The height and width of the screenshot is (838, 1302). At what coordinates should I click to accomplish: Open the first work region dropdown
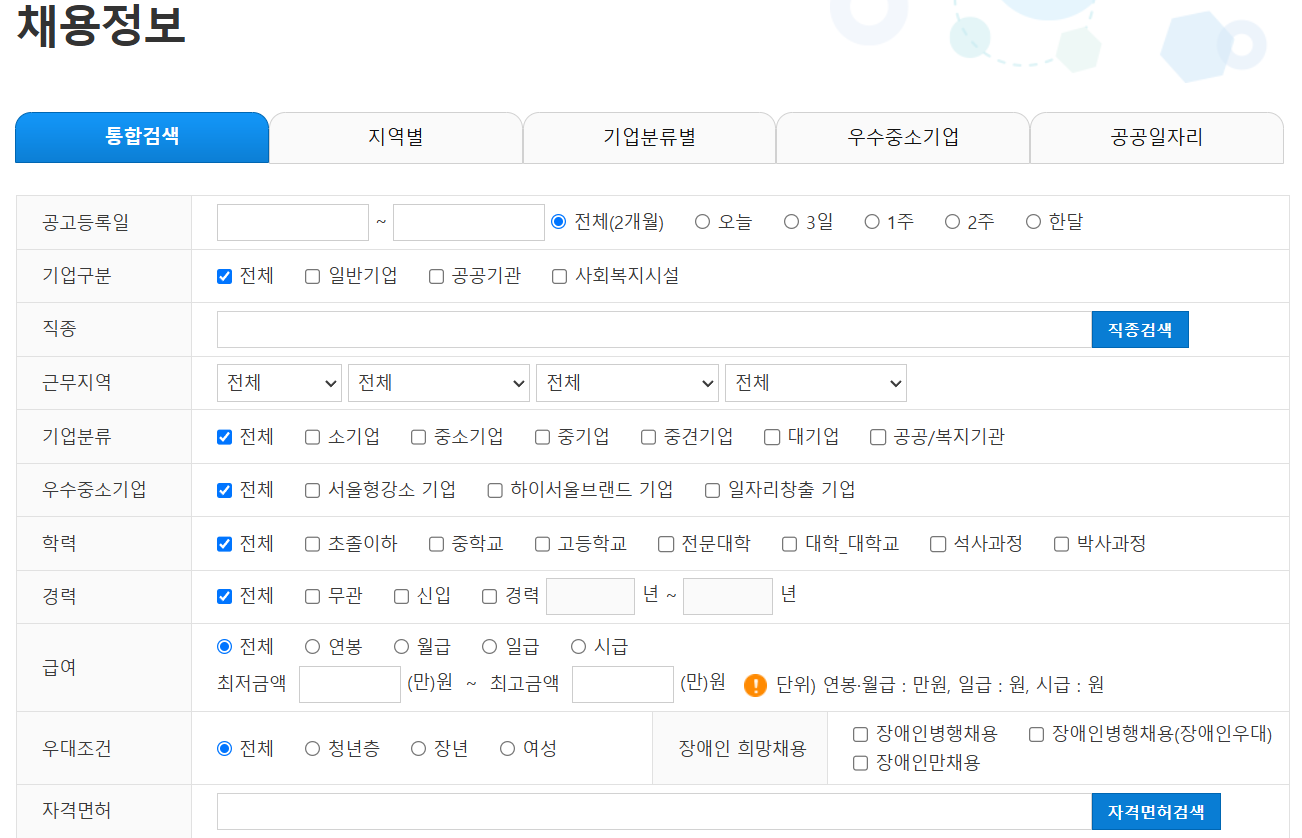[x=279, y=382]
